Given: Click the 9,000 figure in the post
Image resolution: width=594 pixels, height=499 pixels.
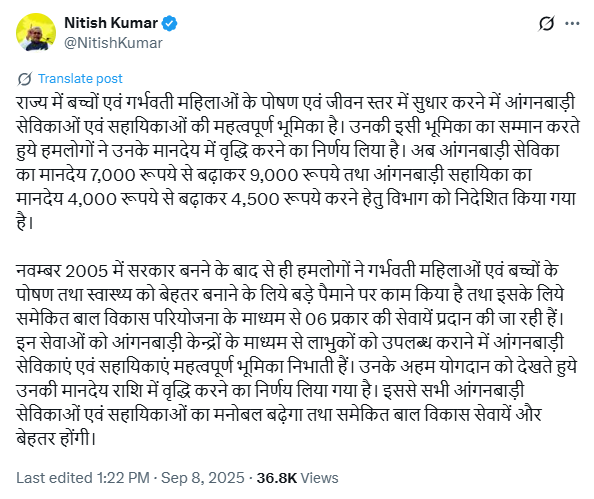Looking at the screenshot, I should click(274, 175).
